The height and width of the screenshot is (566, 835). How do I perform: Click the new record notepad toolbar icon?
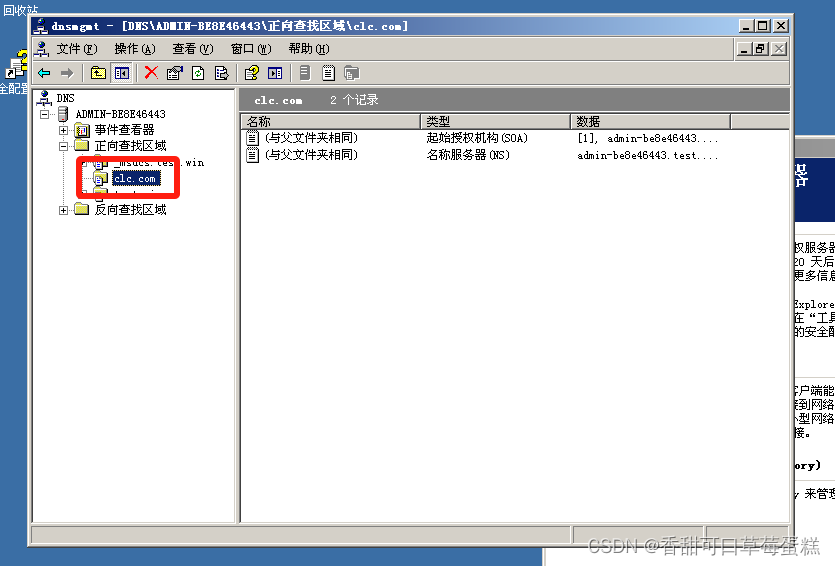click(x=329, y=73)
